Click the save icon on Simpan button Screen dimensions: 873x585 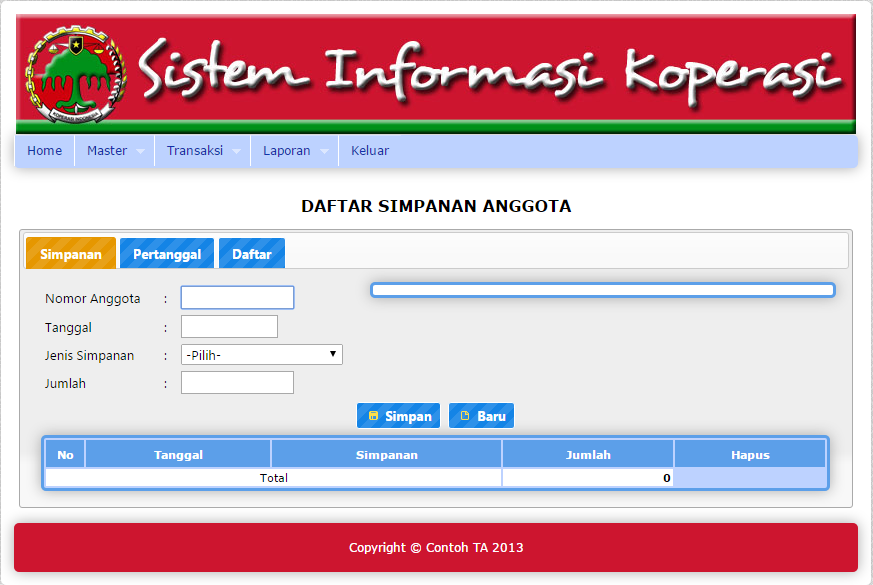[373, 416]
